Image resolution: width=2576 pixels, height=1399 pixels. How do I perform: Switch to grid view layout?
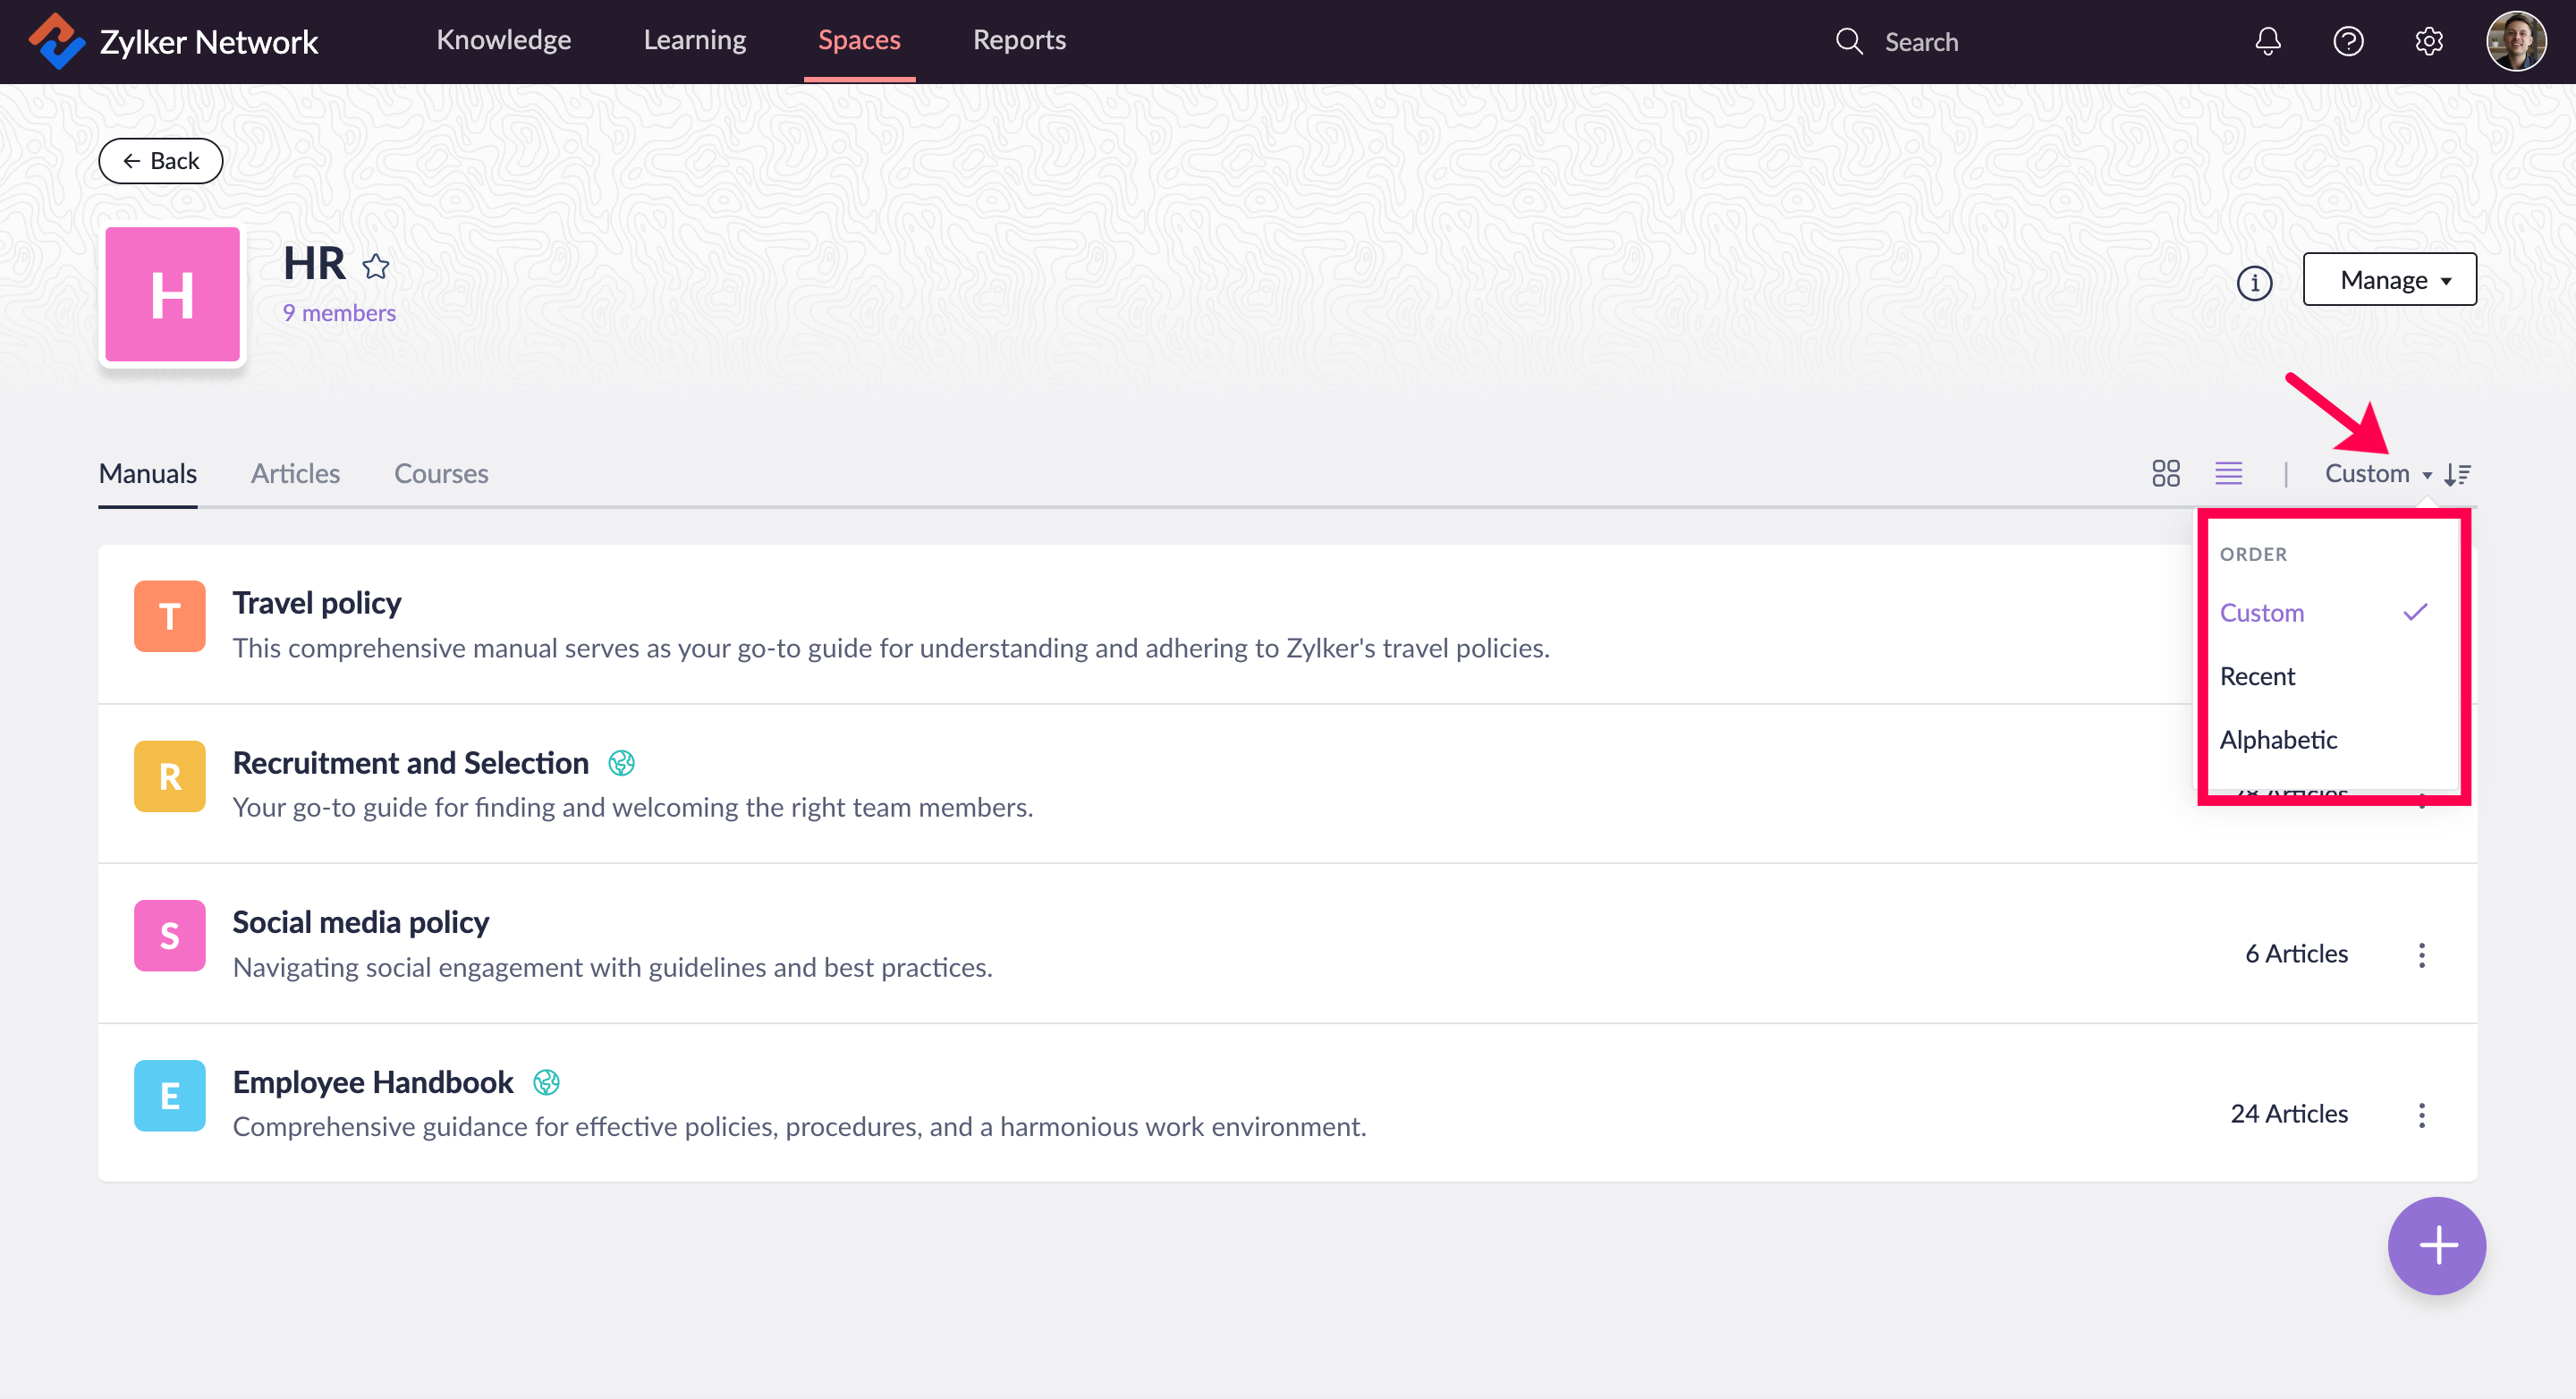pos(2165,473)
